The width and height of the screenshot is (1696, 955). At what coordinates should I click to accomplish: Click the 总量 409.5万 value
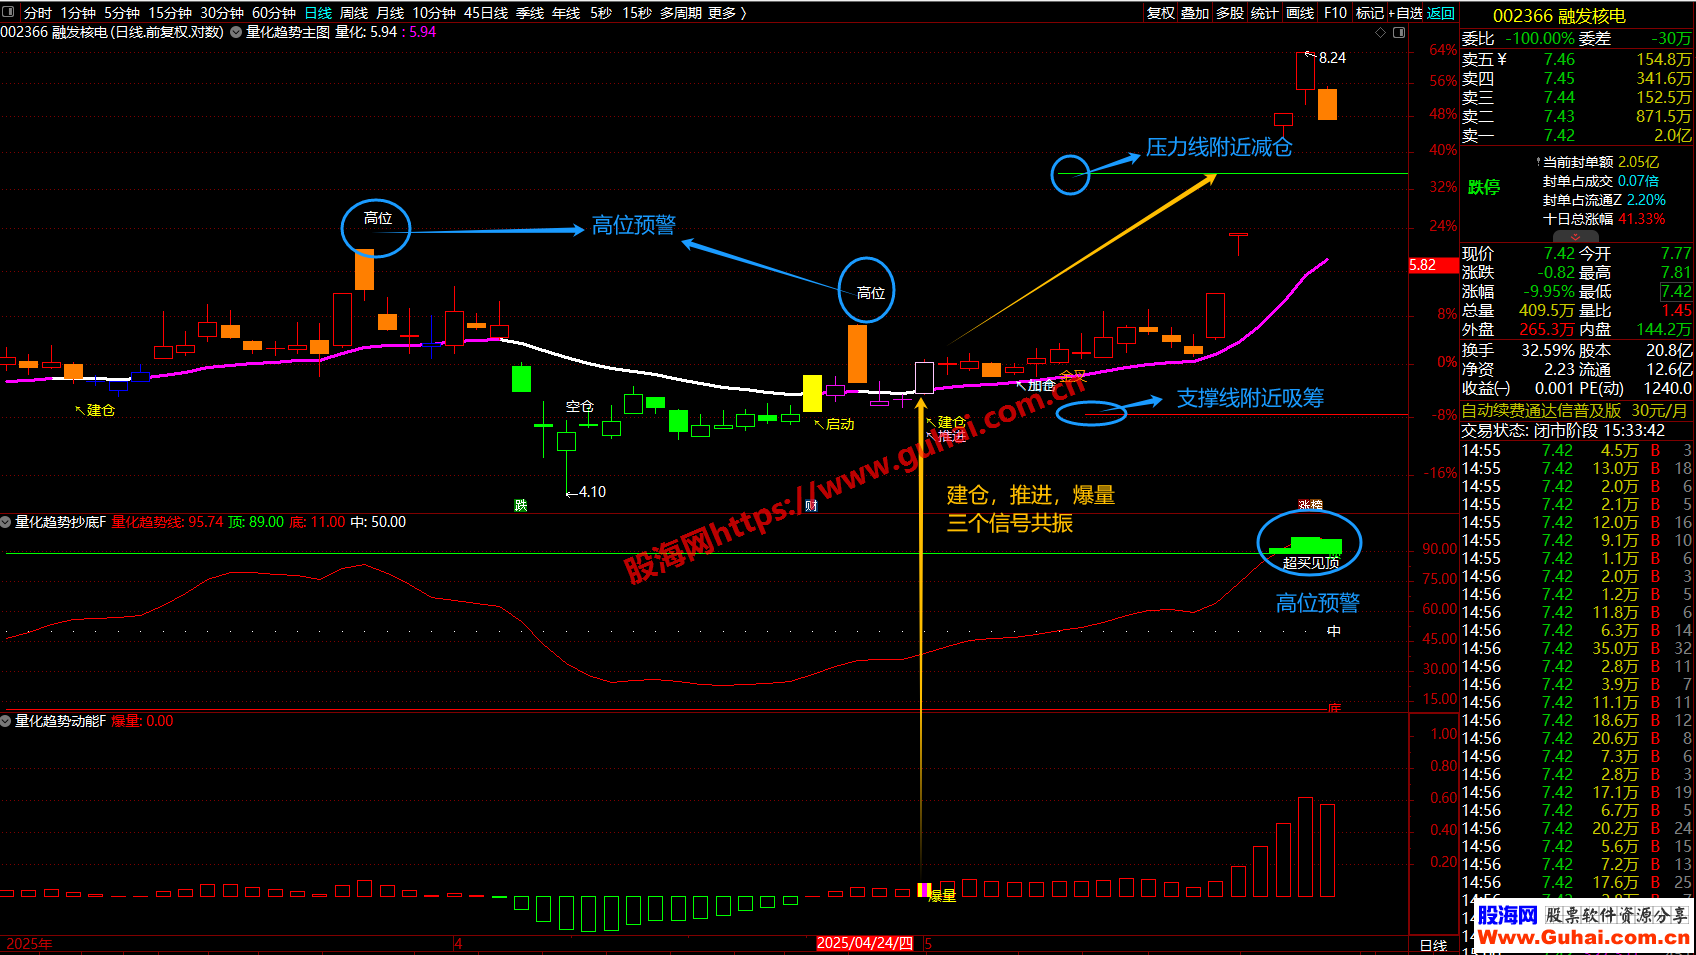1547,311
